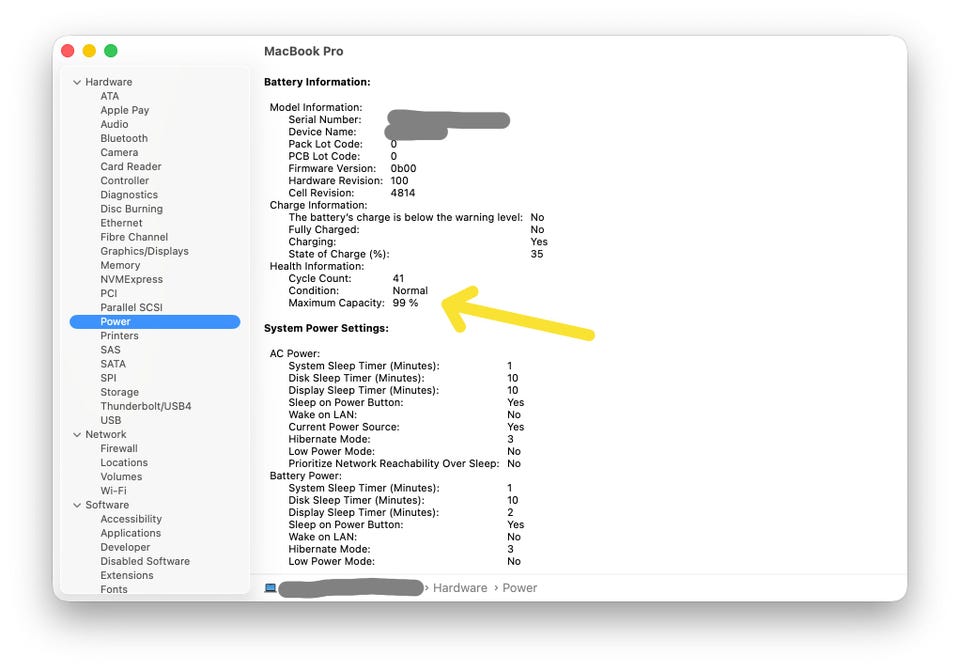Screen dimensions: 960x671
Task: Select Power in the sidebar
Action: (155, 321)
